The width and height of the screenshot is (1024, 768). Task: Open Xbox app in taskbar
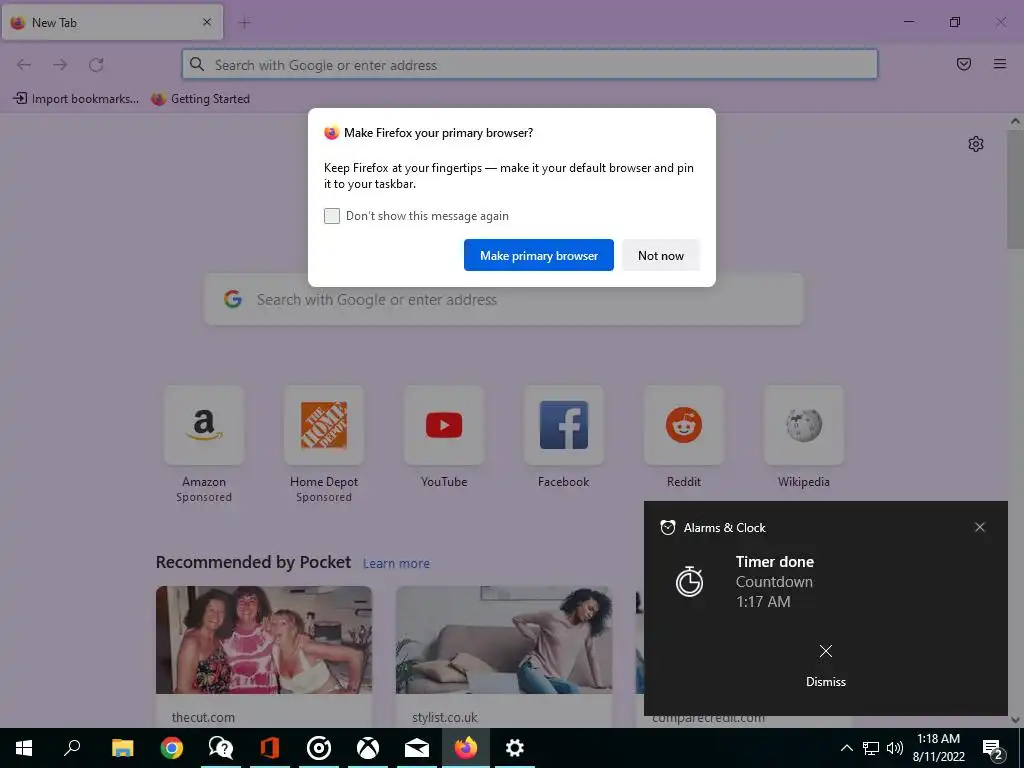pyautogui.click(x=368, y=748)
